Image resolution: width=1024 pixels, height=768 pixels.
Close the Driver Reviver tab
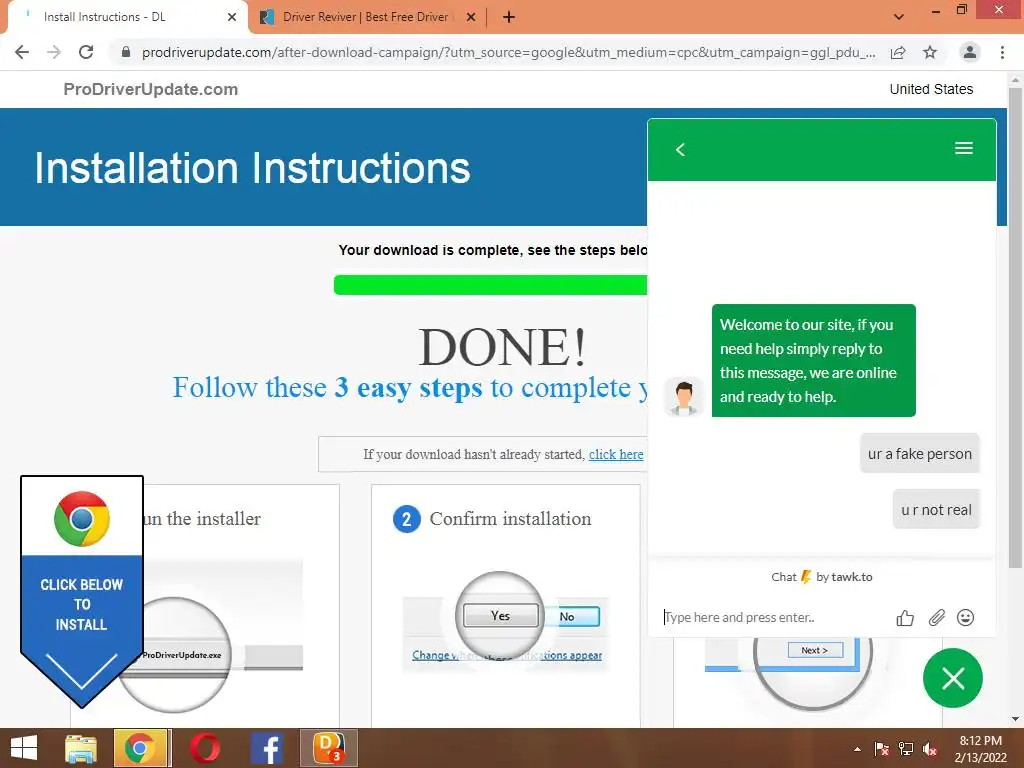pos(471,17)
